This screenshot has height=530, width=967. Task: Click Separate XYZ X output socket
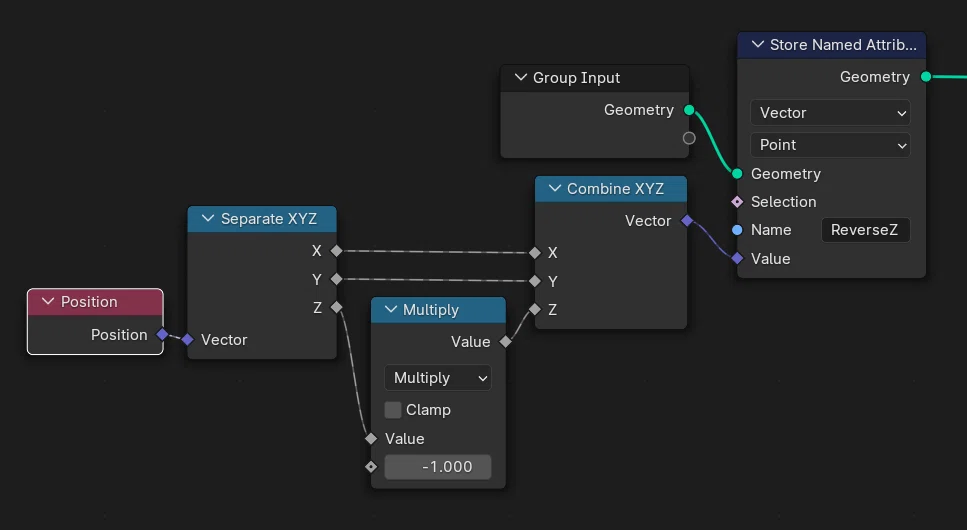point(336,251)
